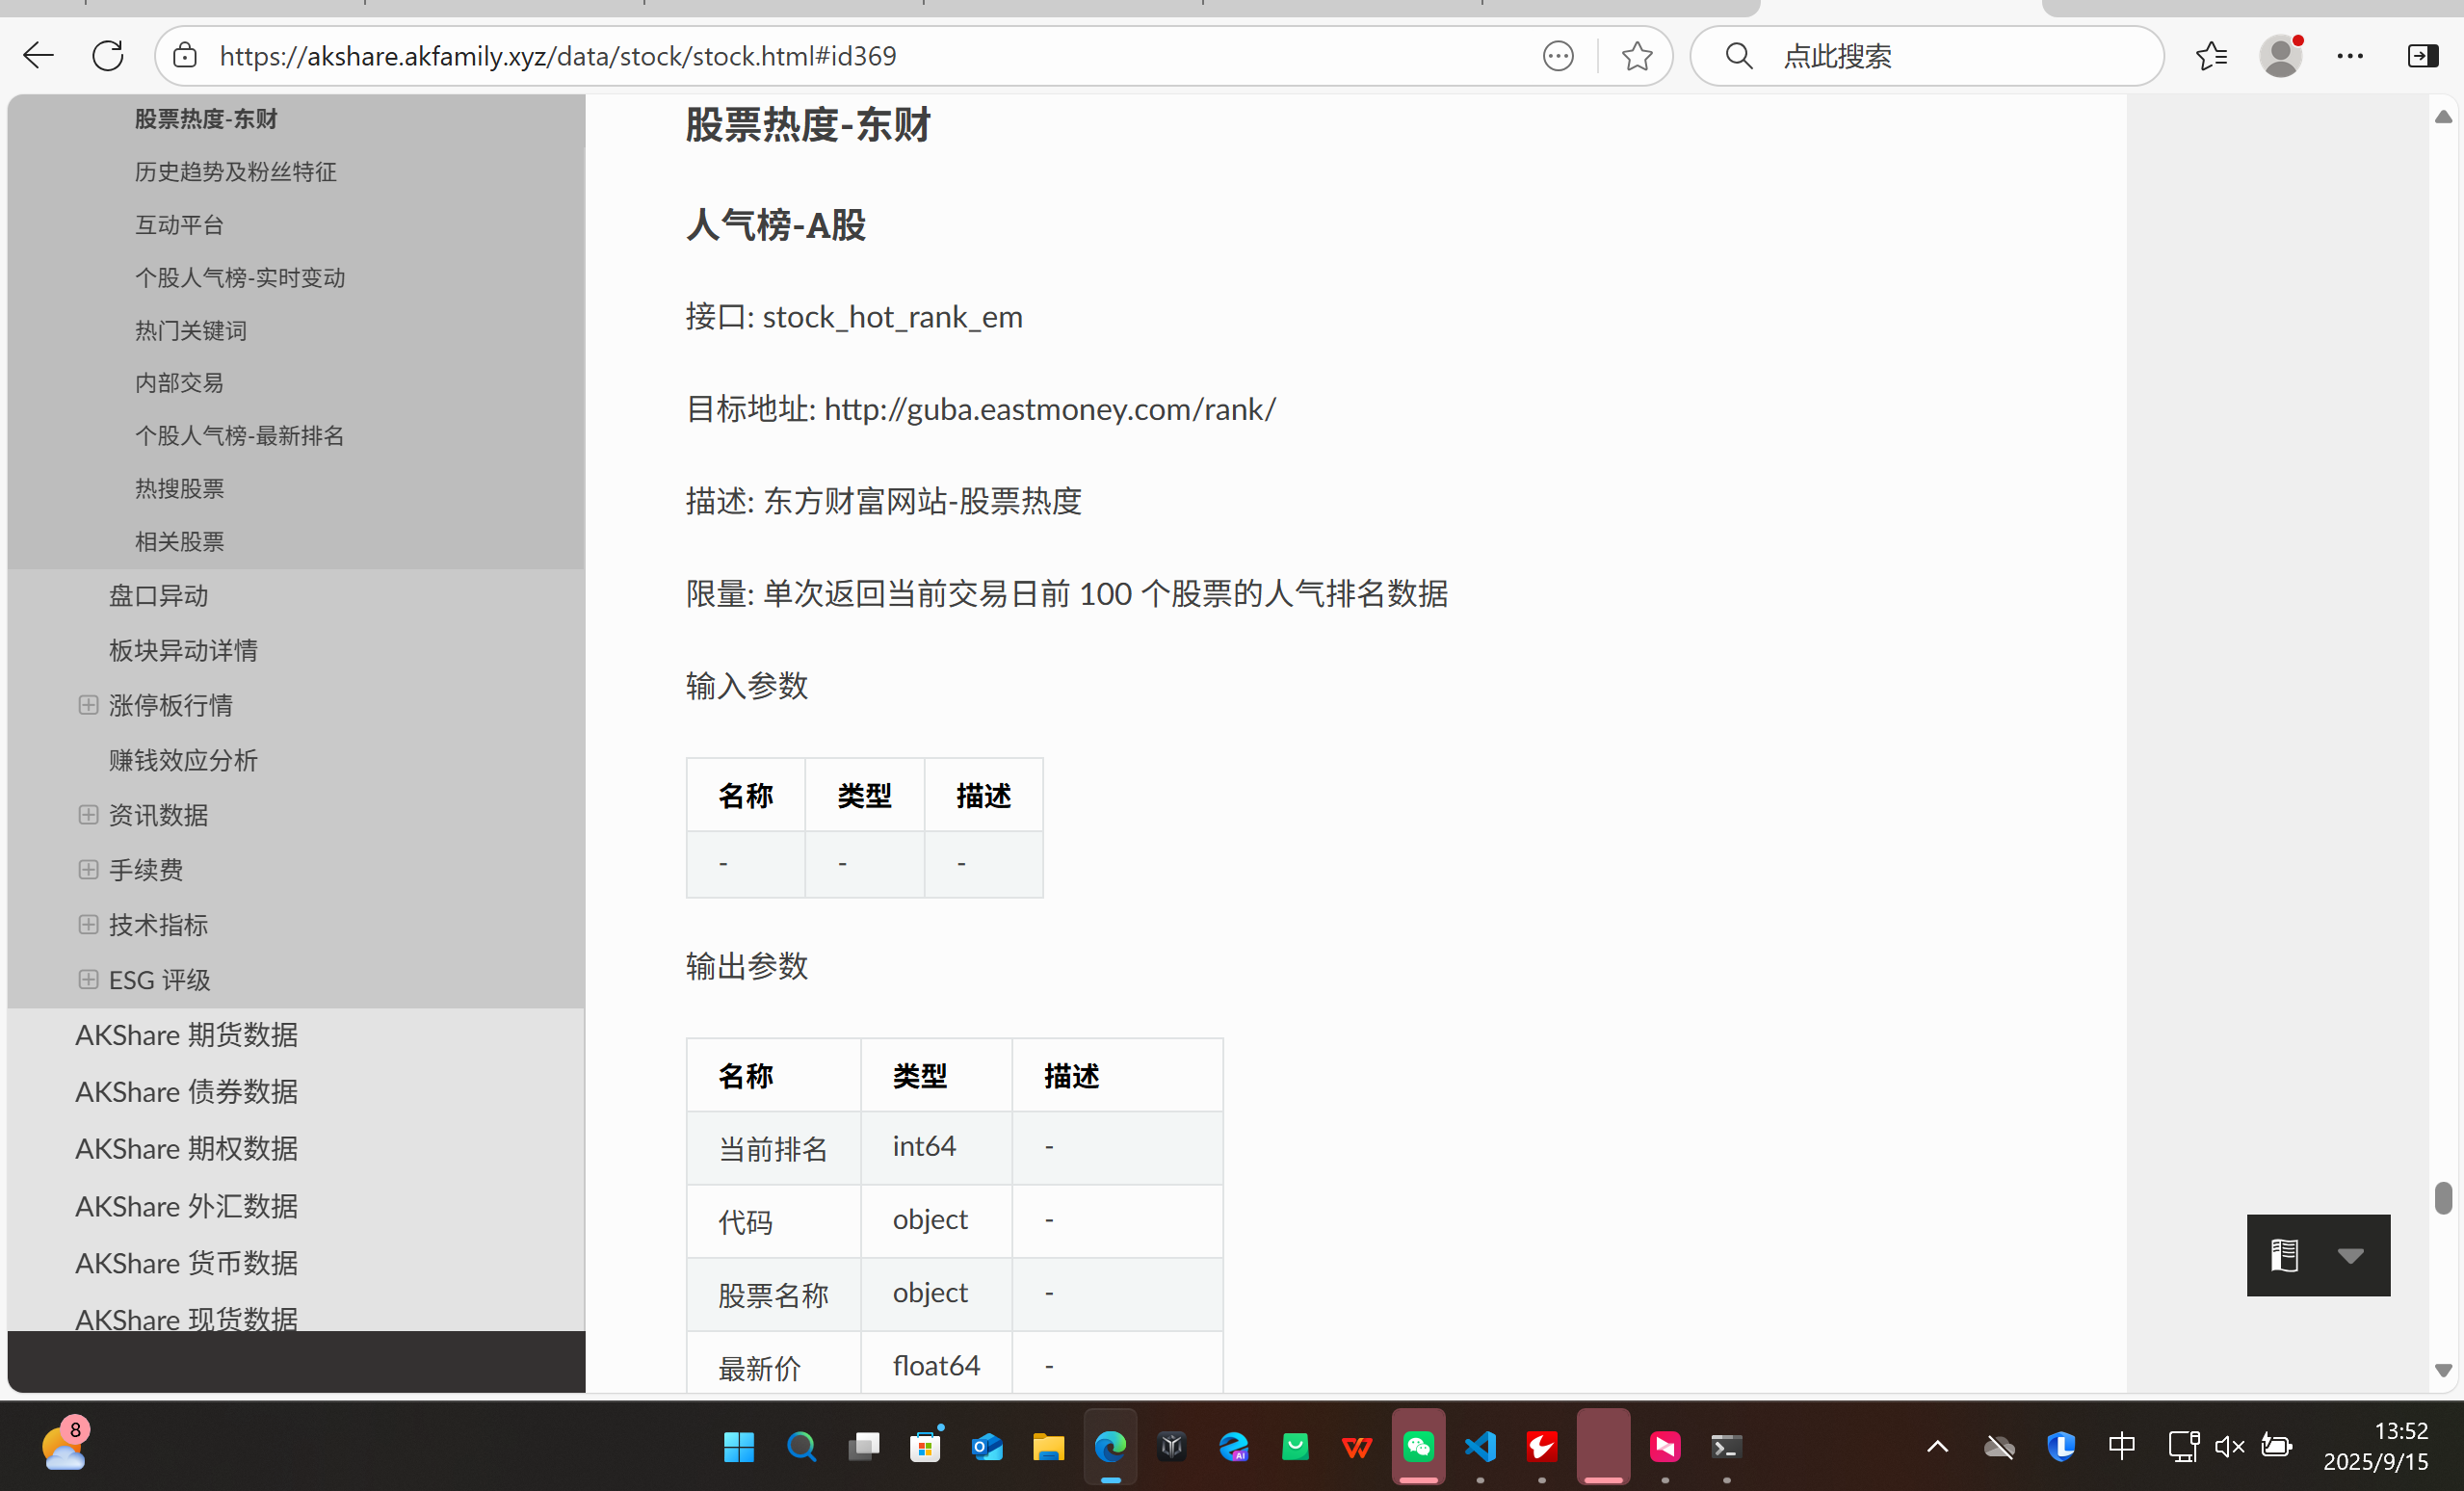
Task: Open the terminal icon on the taskbar
Action: coord(1727,1446)
